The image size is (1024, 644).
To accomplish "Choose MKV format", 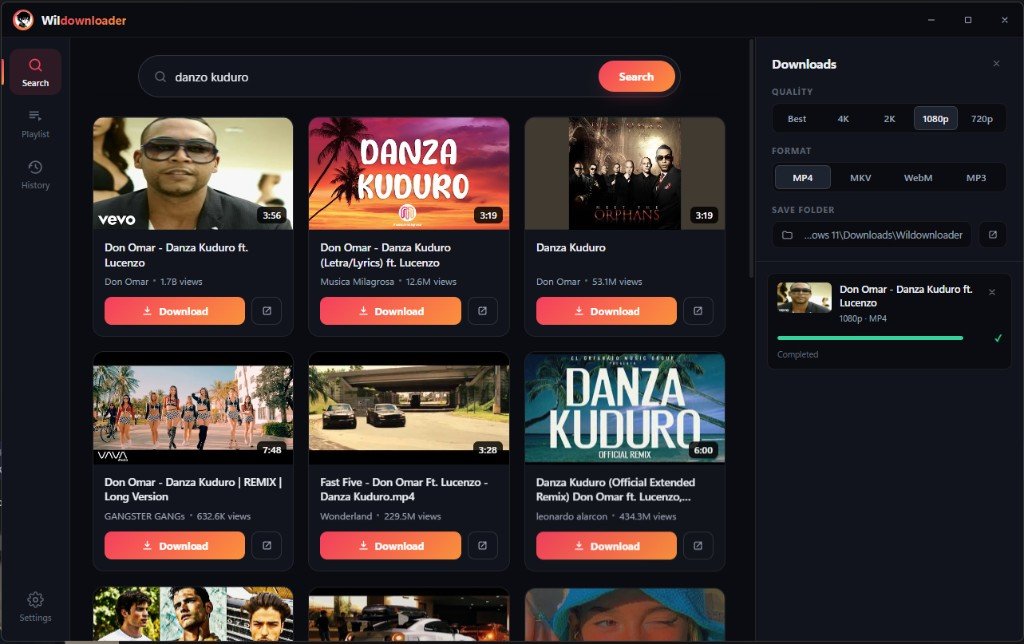I will (x=860, y=178).
